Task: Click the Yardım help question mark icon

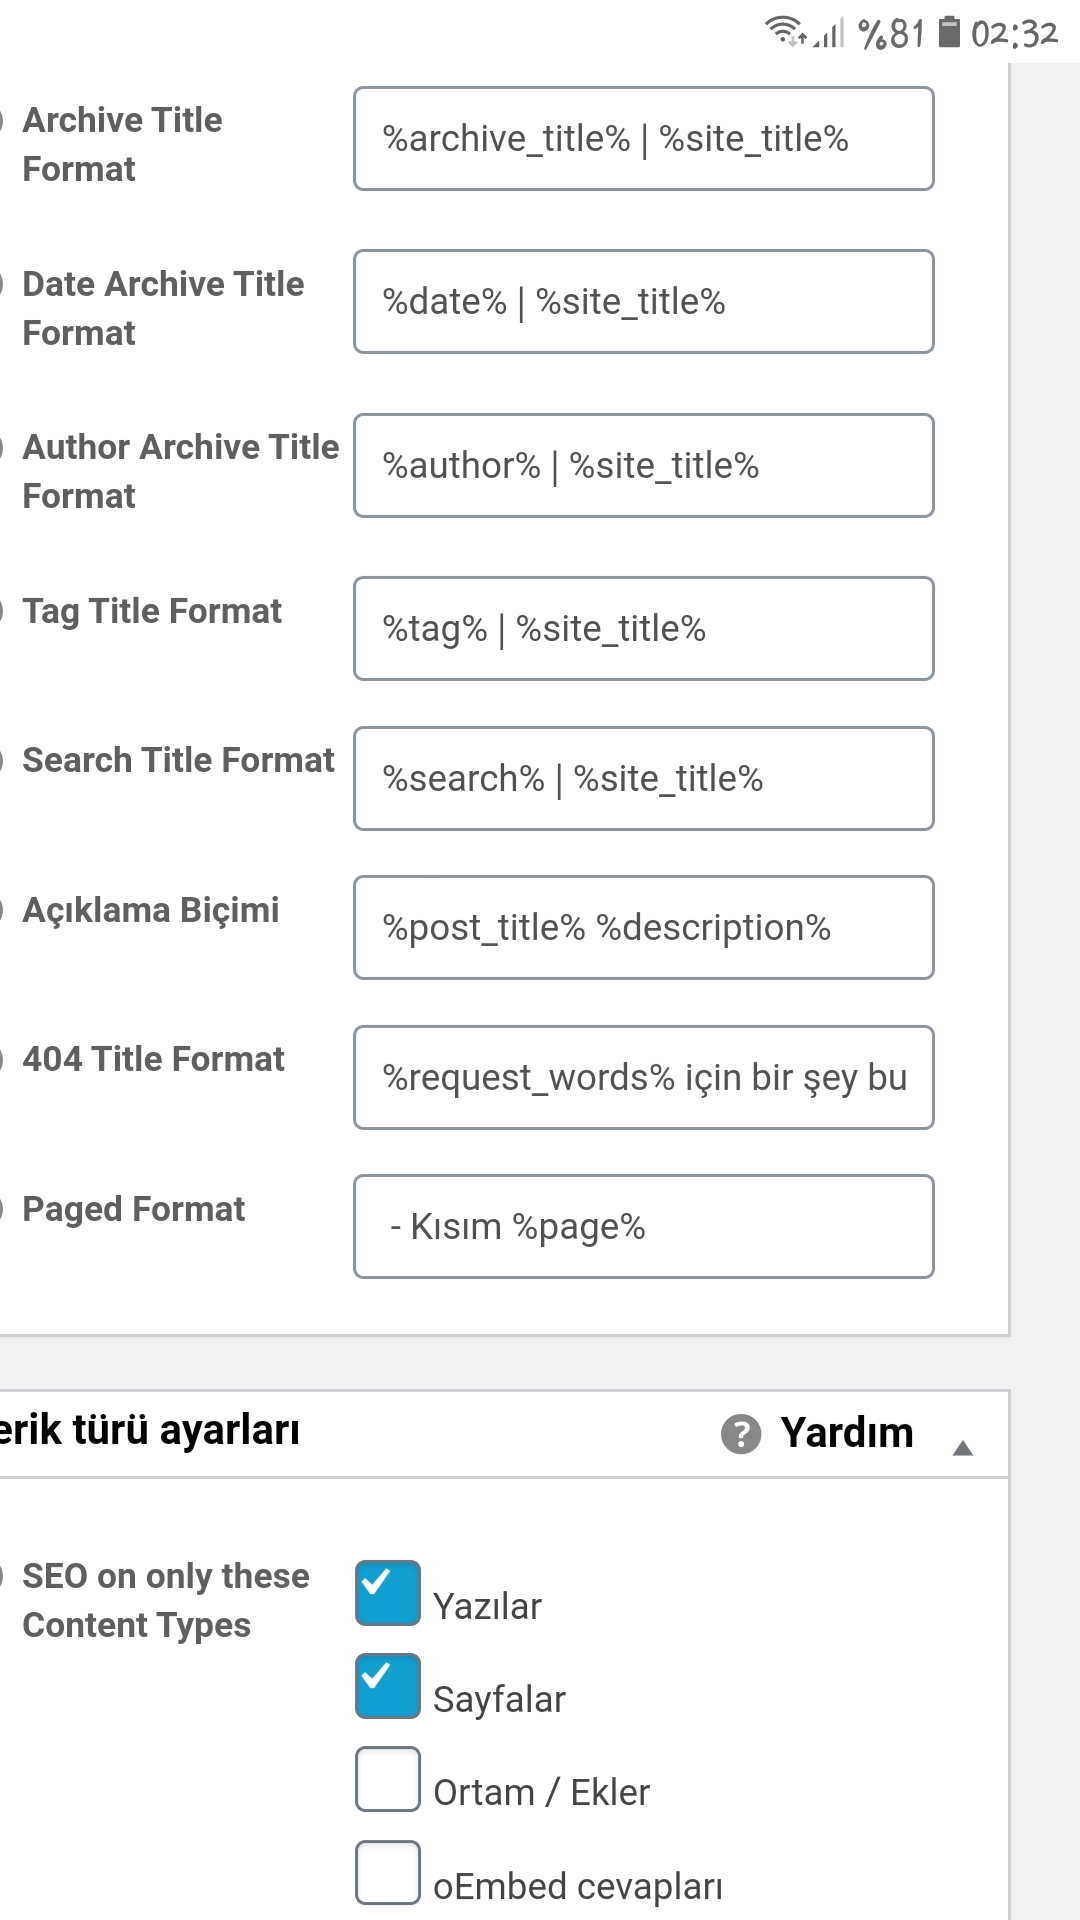Action: point(741,1434)
